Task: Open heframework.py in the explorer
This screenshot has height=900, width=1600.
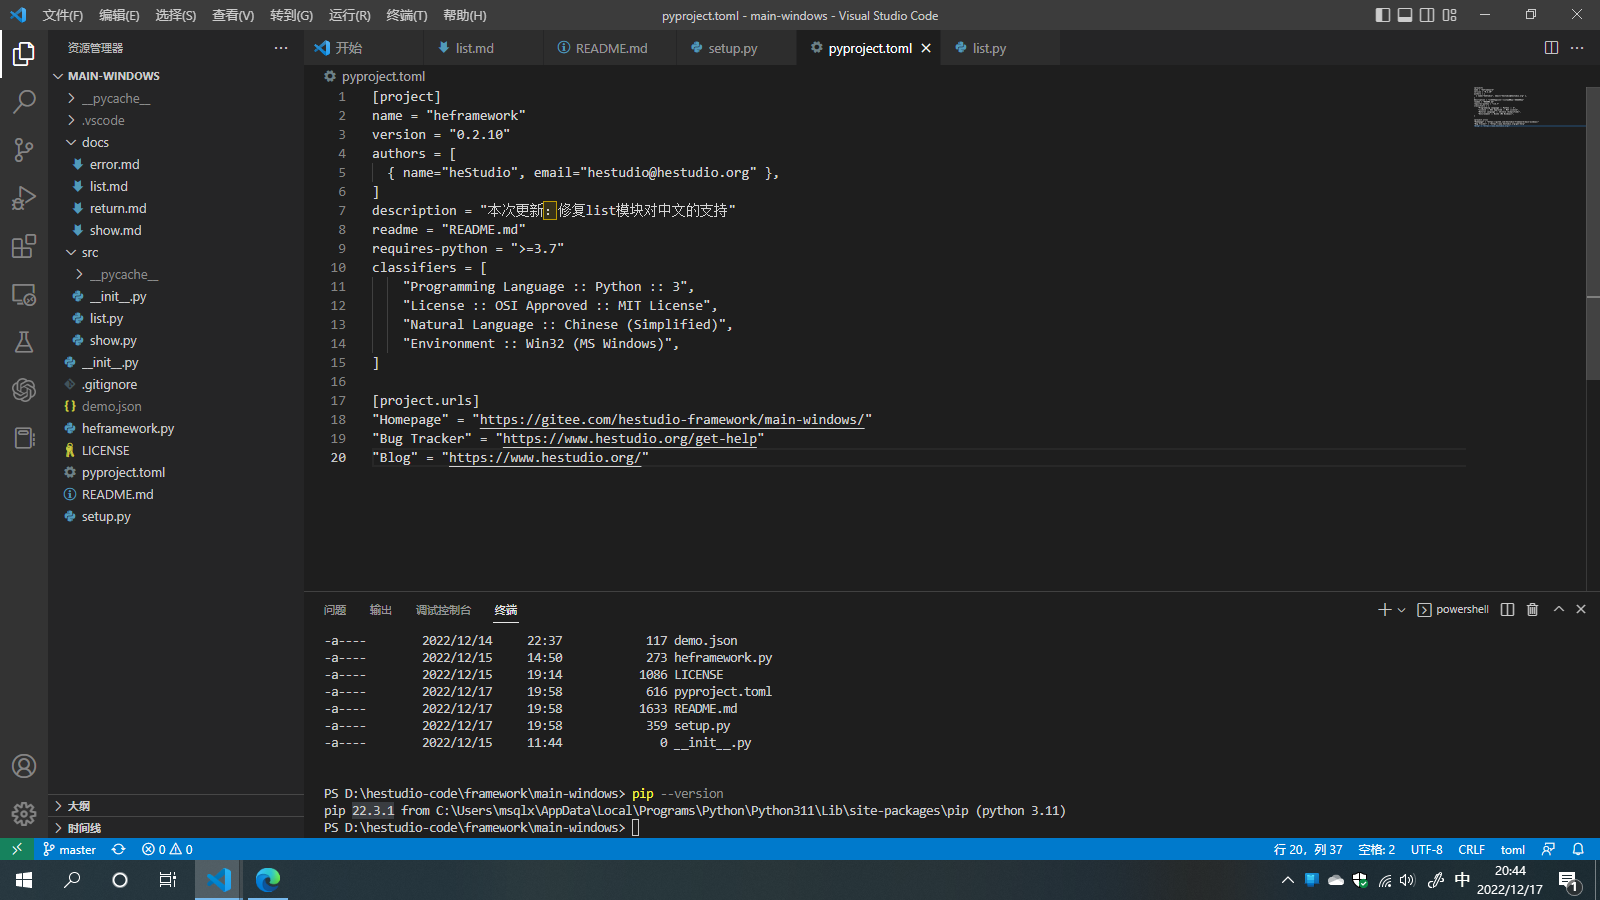Action: 176,428
